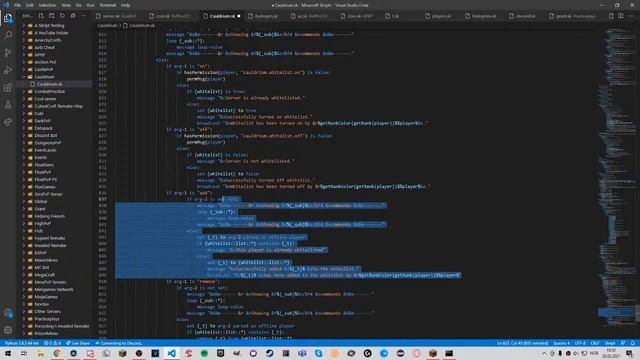Click the cursor position Ln Col indicator
This screenshot has width=640, height=360.
pyautogui.click(x=522, y=343)
